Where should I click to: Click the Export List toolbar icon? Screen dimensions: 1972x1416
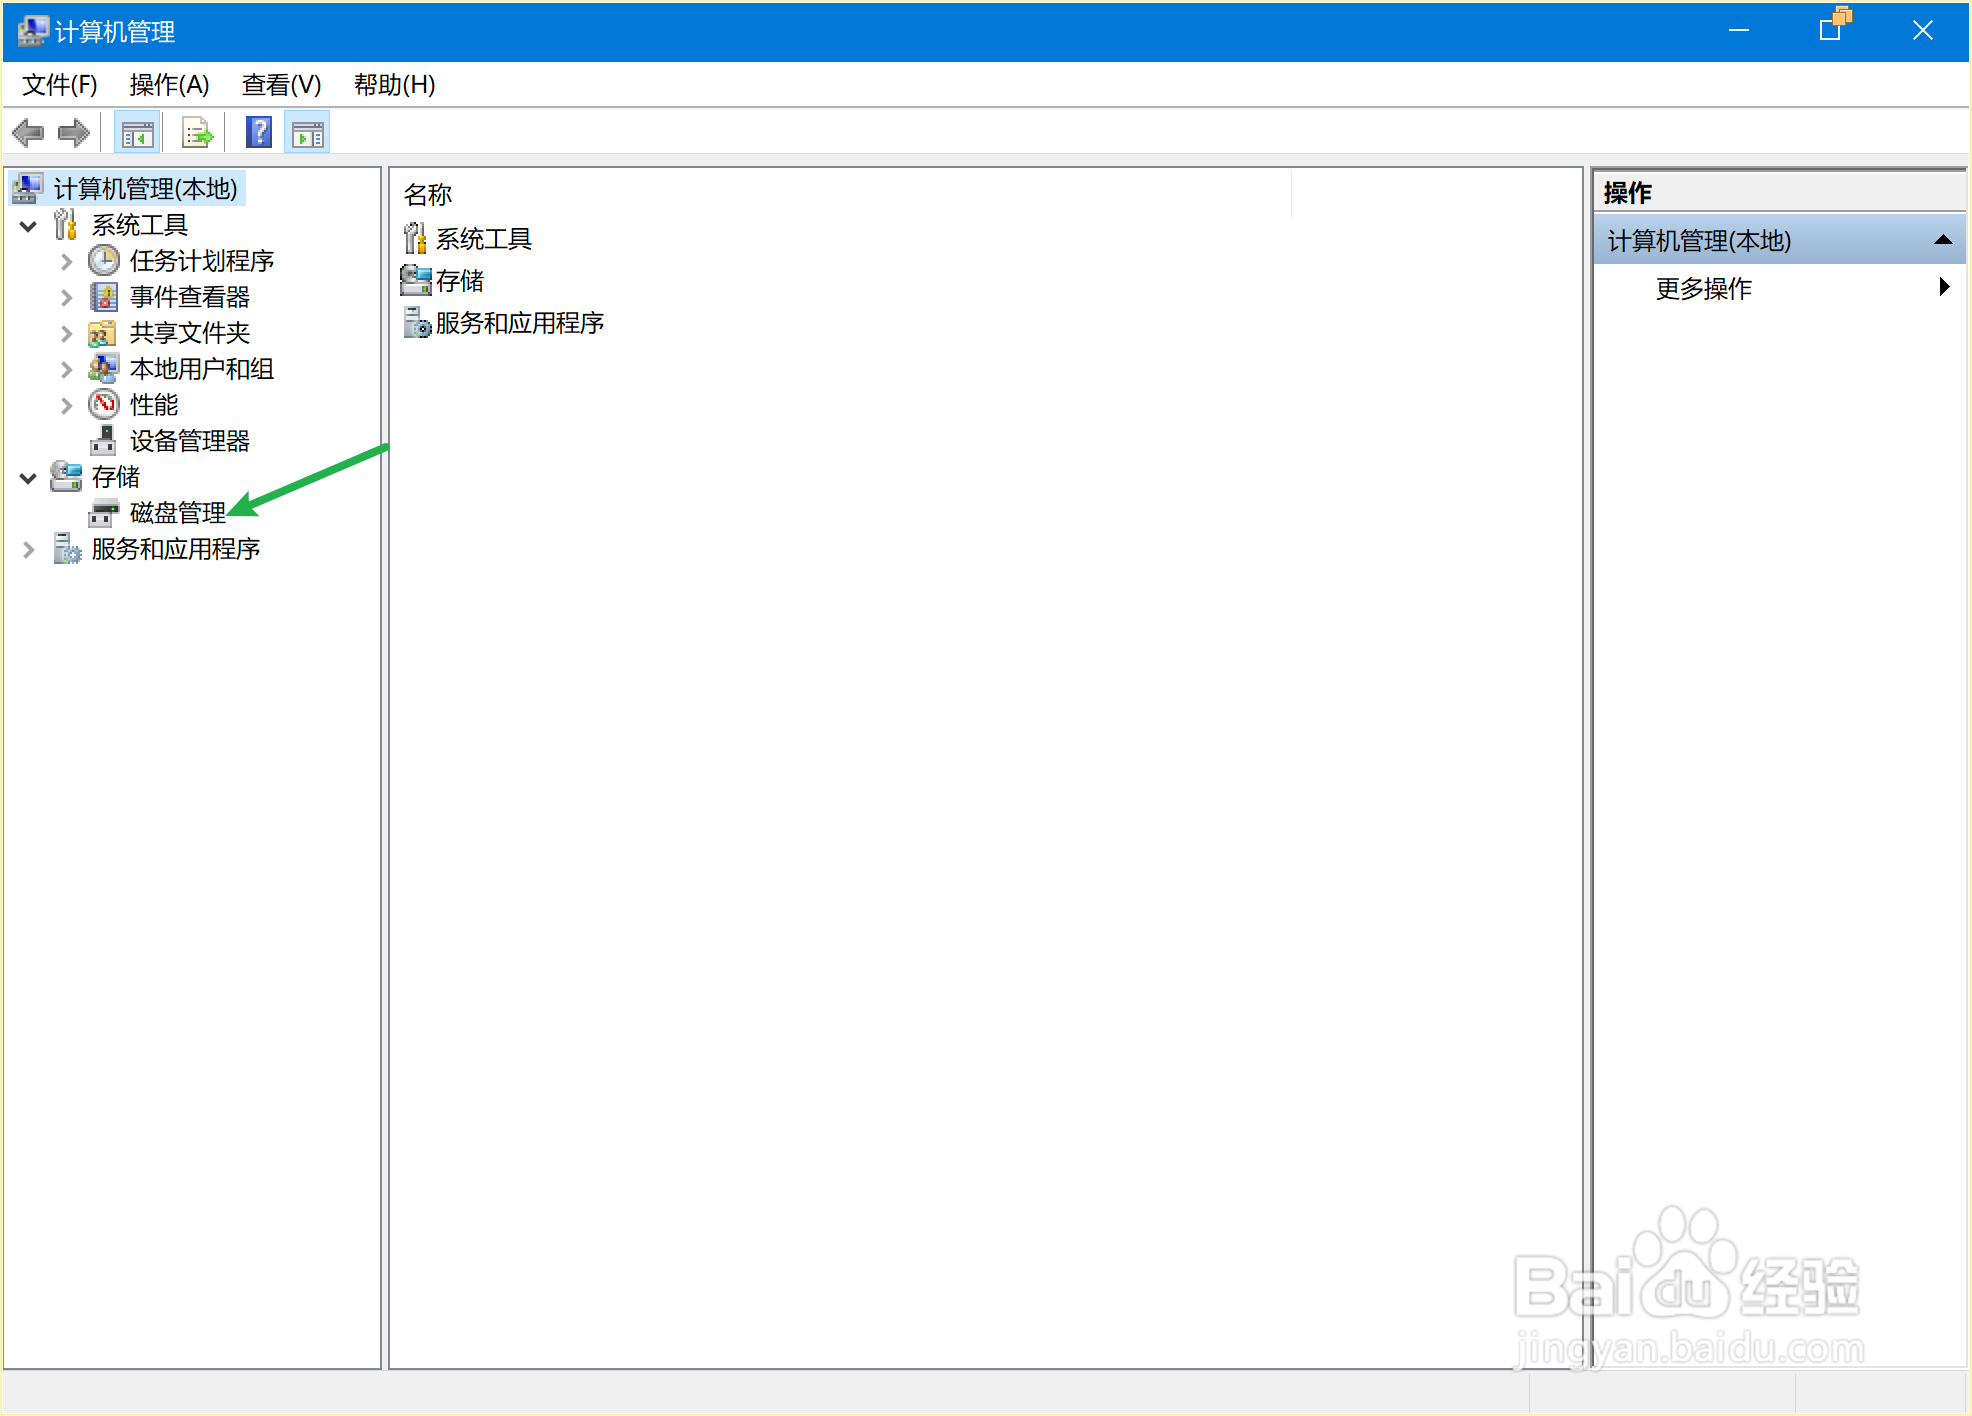(197, 133)
